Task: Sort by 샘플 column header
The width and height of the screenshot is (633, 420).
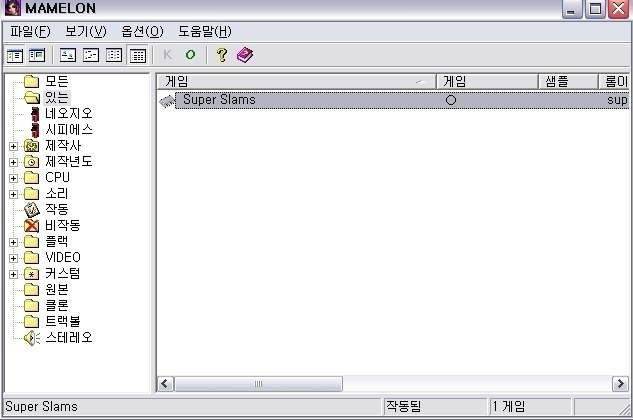Action: (x=568, y=82)
